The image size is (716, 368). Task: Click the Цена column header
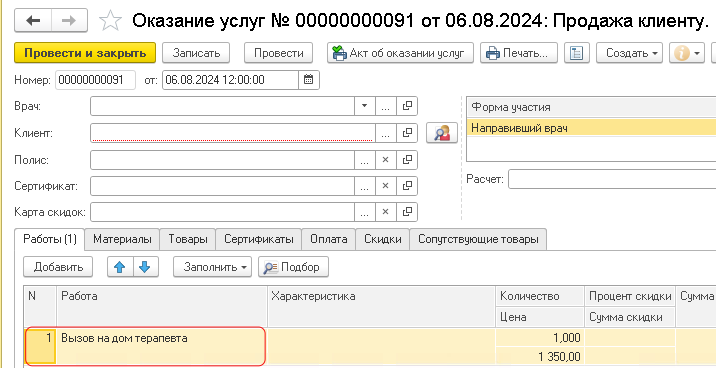point(540,316)
